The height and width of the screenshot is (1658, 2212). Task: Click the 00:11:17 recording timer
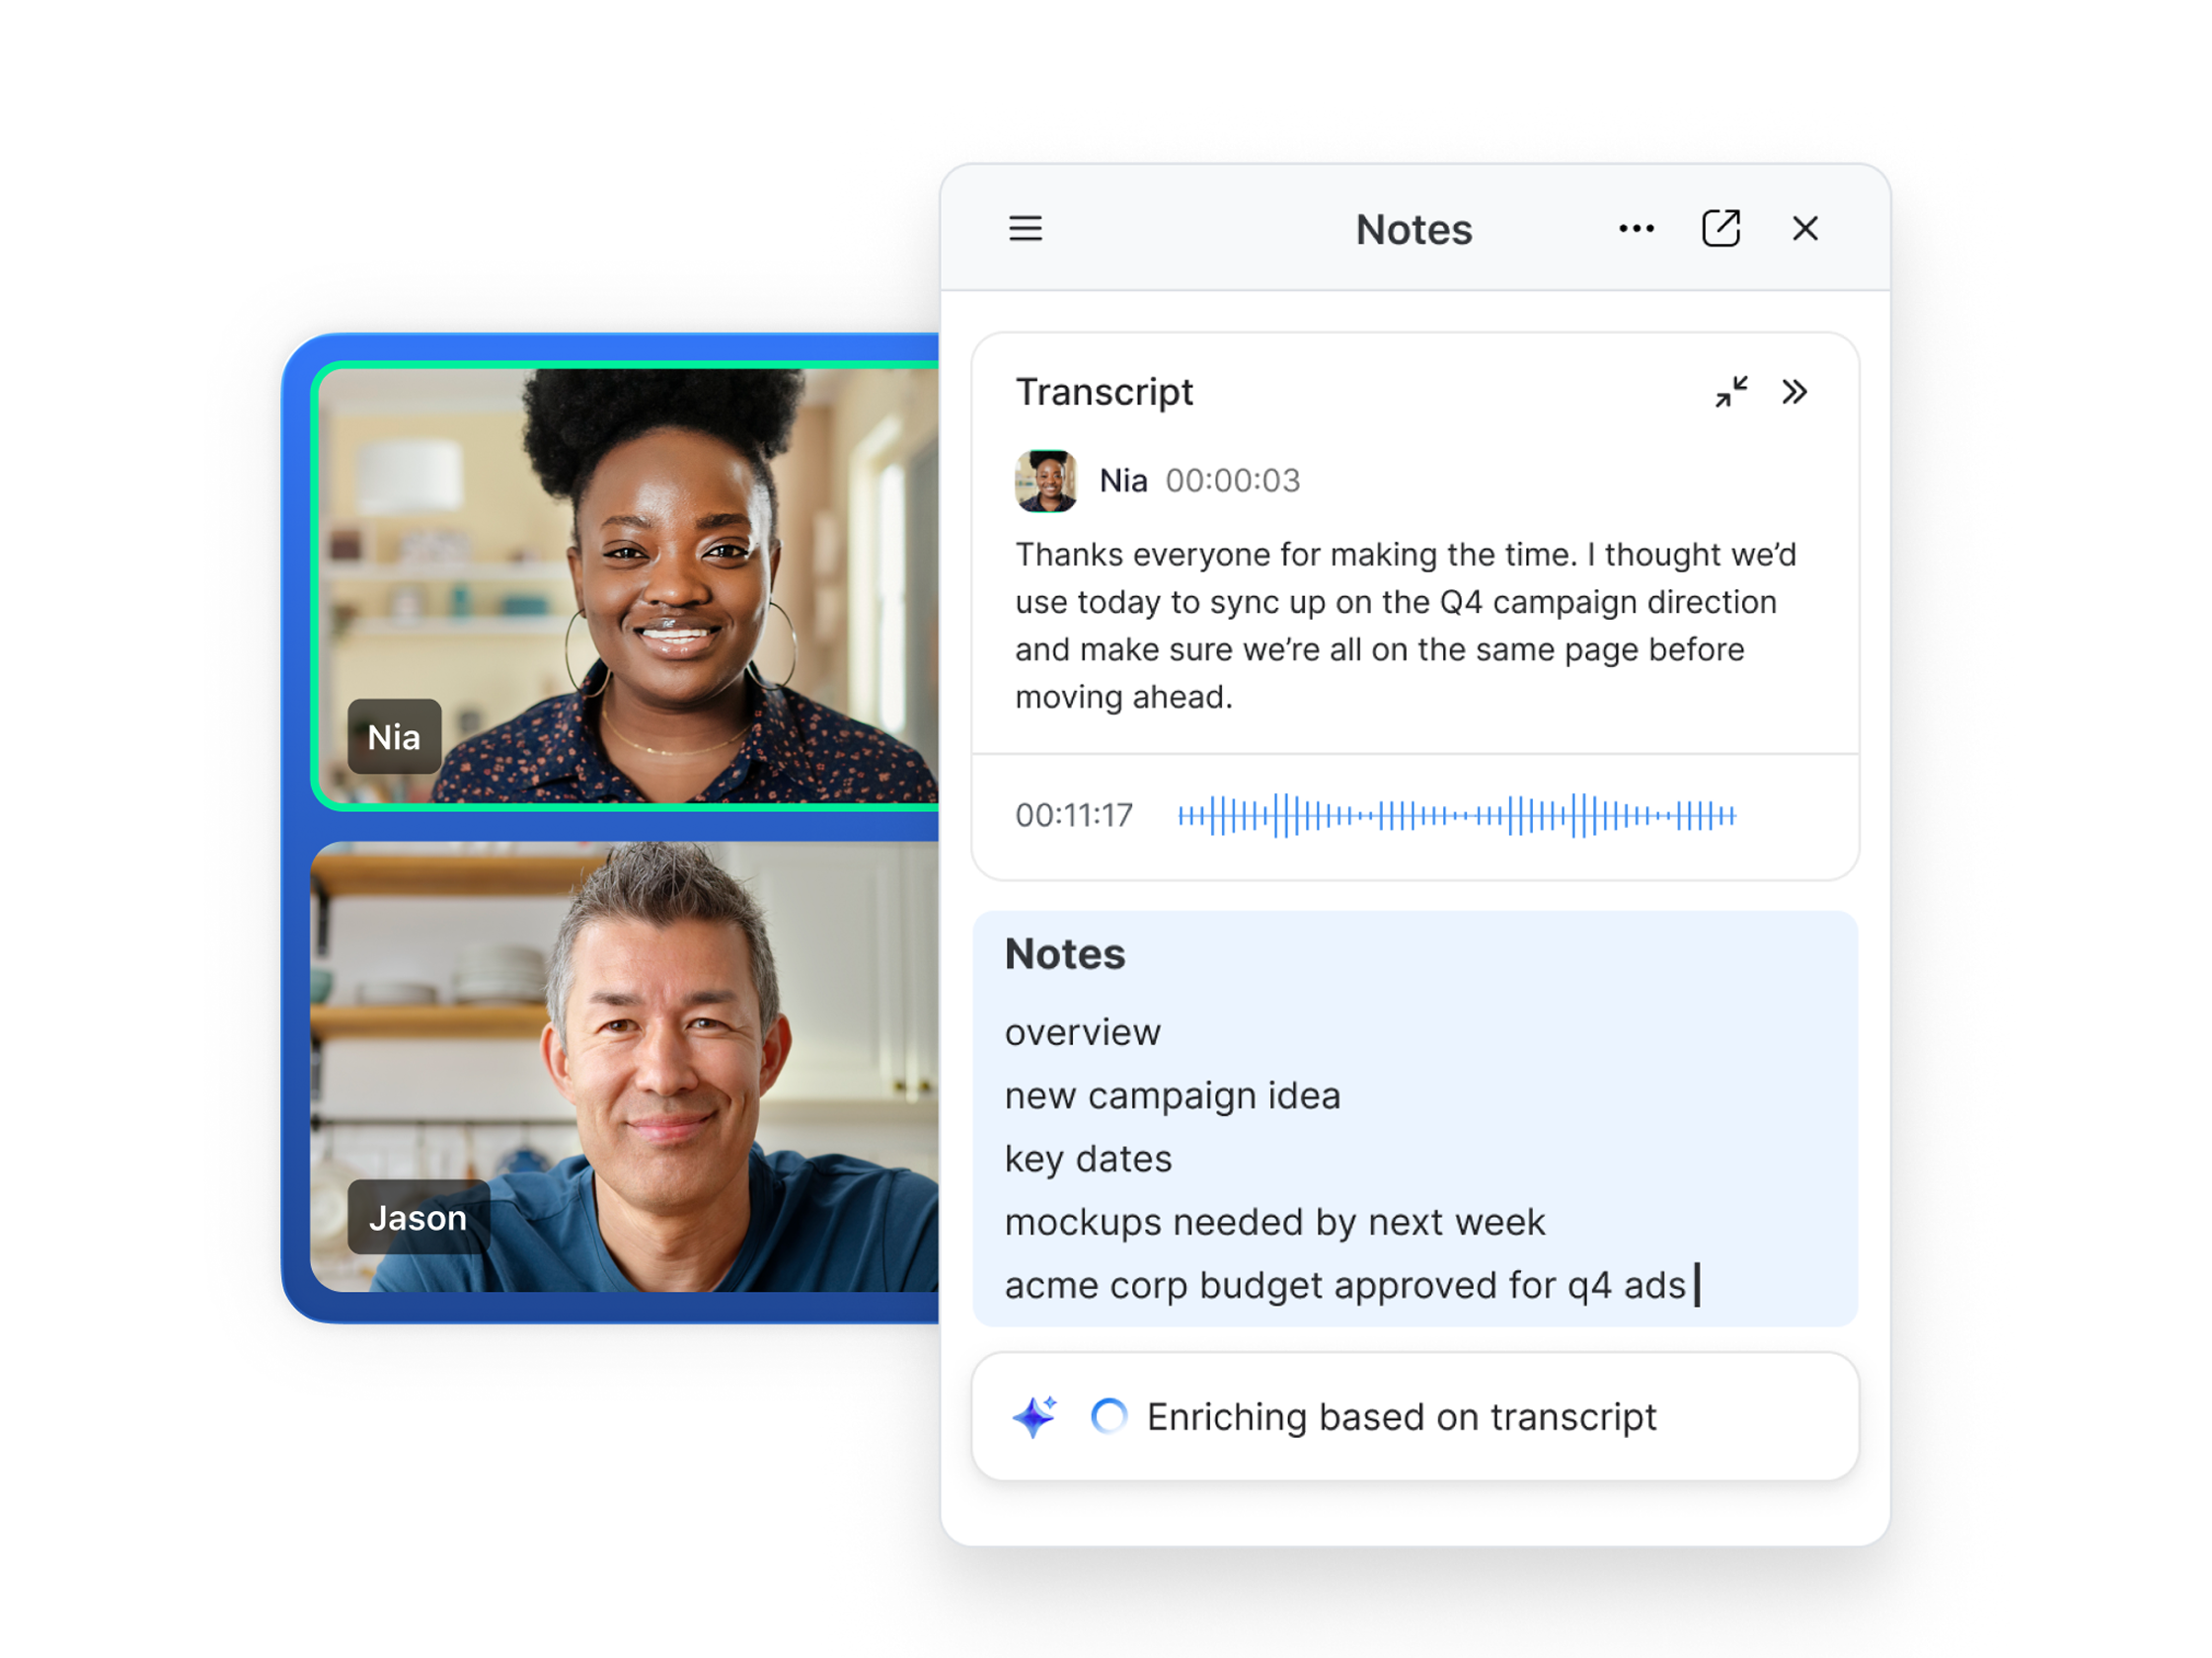(x=1074, y=815)
